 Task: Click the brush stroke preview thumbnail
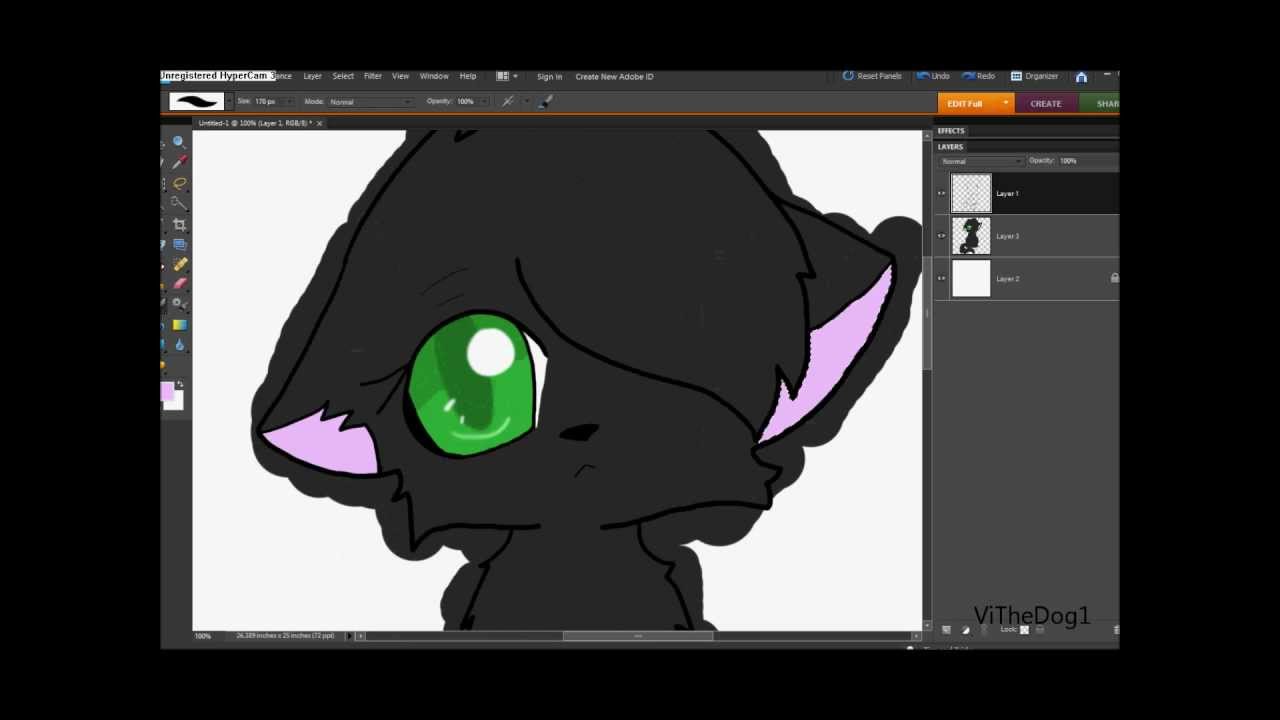[196, 101]
